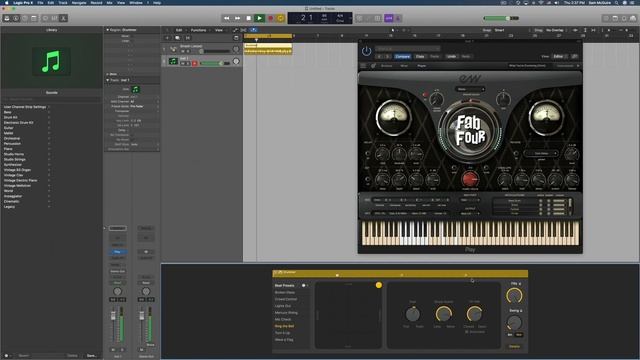Open the Record menu
Image resolution: width=640 pixels, height=360 pixels.
pos(96,2)
